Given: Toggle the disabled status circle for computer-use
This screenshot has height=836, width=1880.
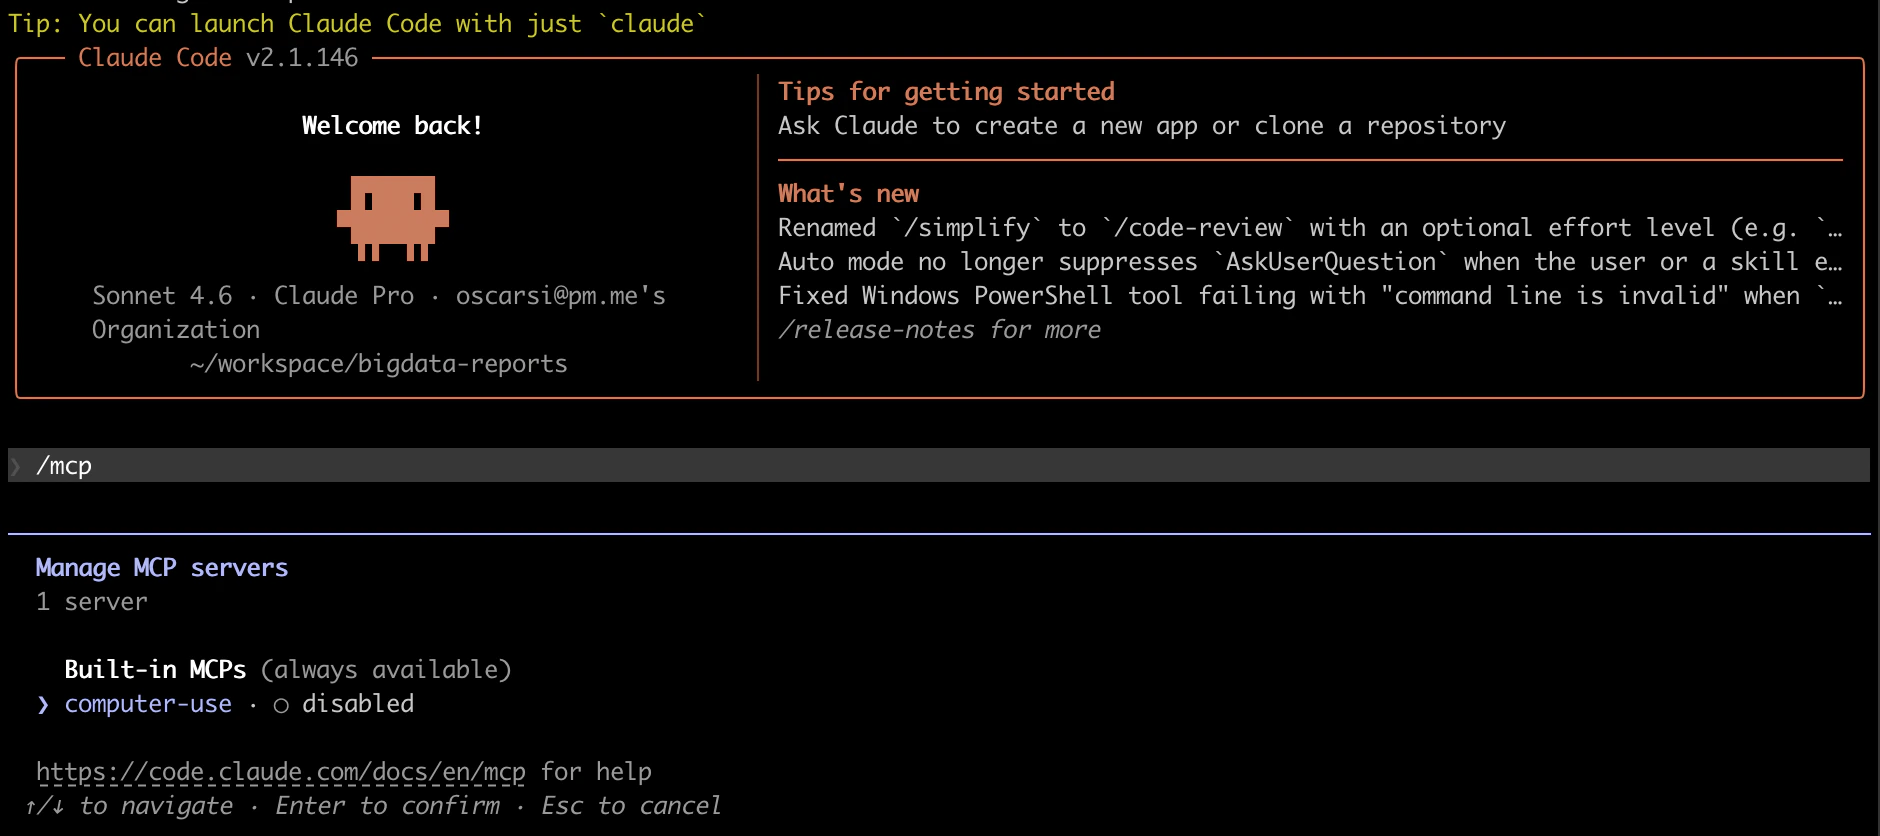Looking at the screenshot, I should (x=281, y=705).
